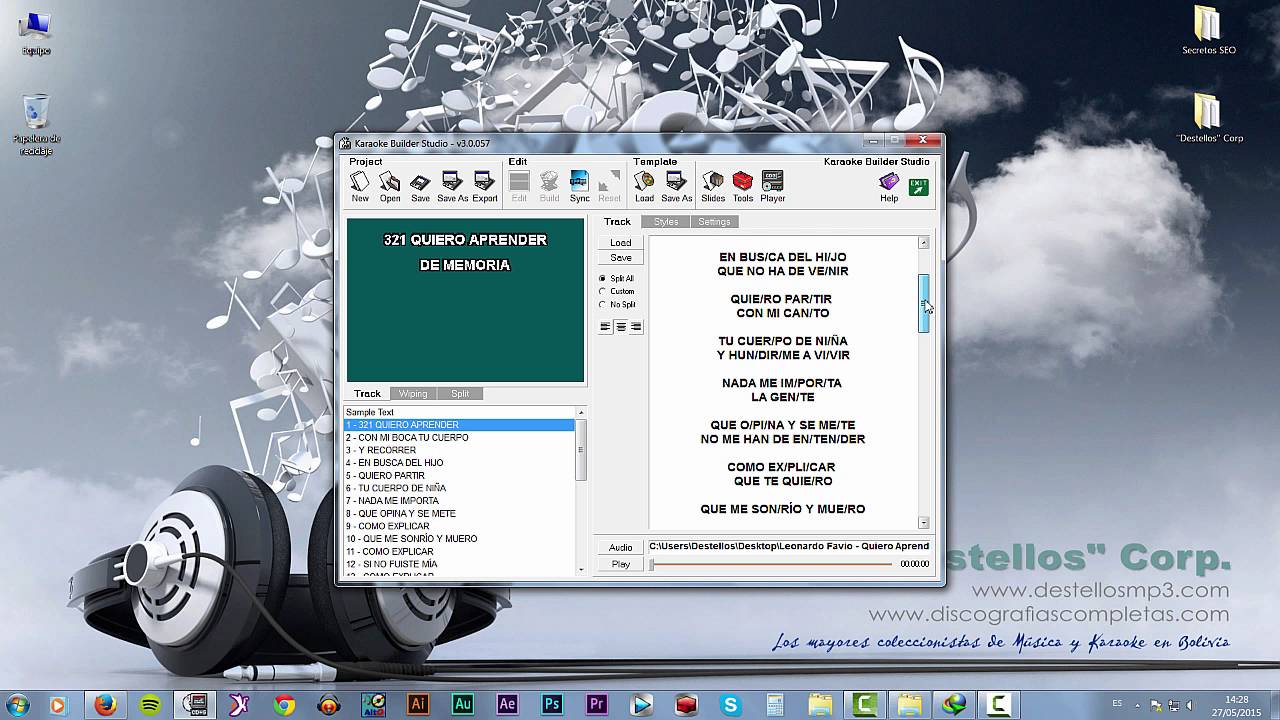Open the Papelera de reciclaje desktop icon
The width and height of the screenshot is (1280, 720).
pyautogui.click(x=36, y=124)
